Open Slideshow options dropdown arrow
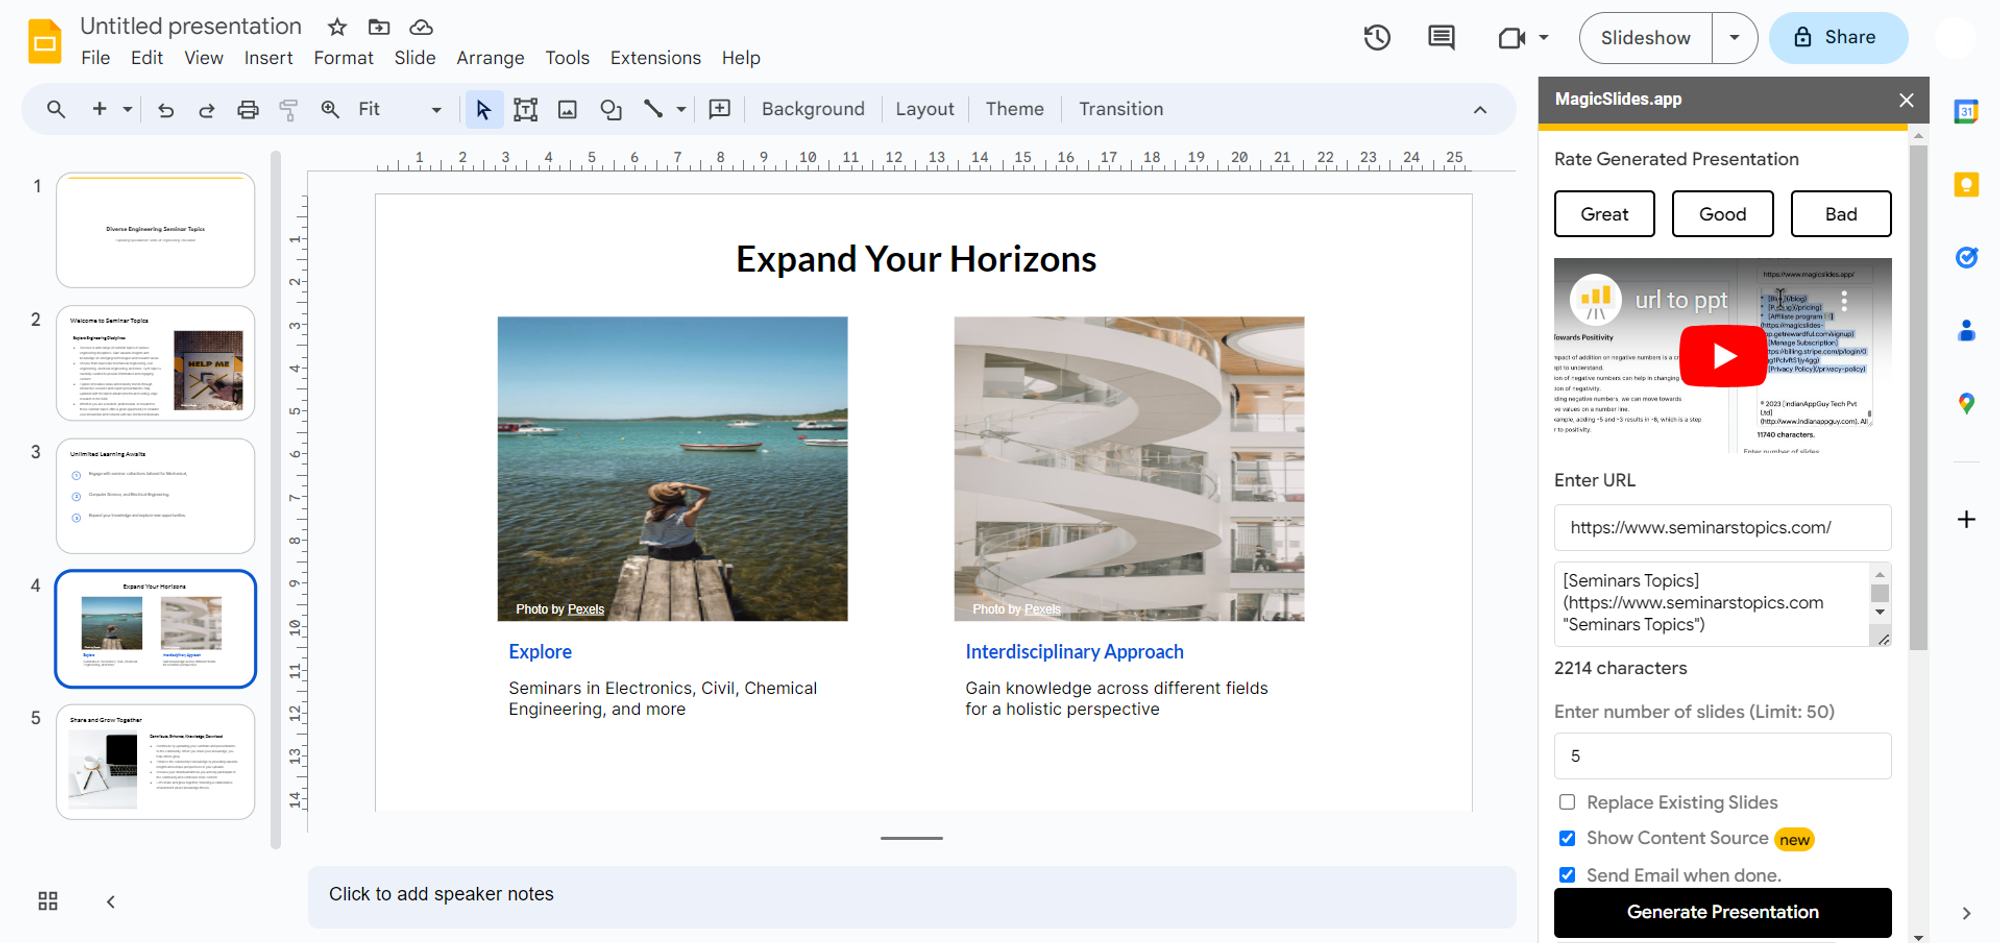 [x=1734, y=38]
